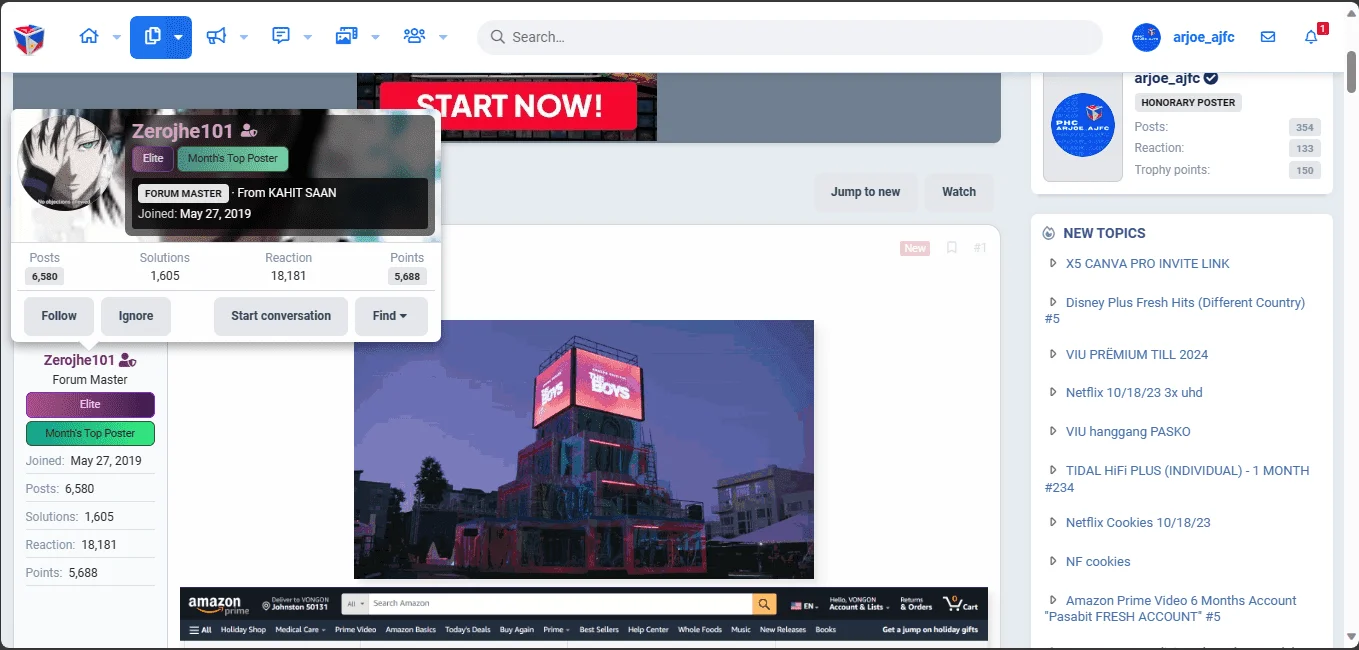Open Zerojhe101 name in the popup card

click(x=183, y=131)
